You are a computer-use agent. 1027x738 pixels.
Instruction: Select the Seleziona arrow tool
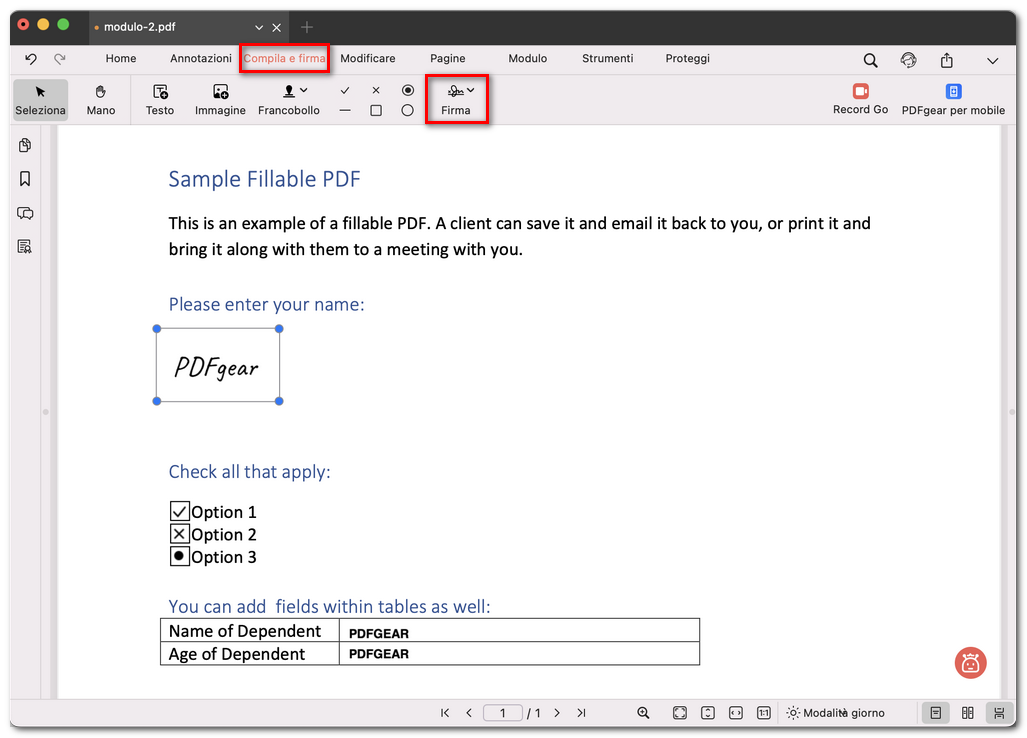[39, 99]
